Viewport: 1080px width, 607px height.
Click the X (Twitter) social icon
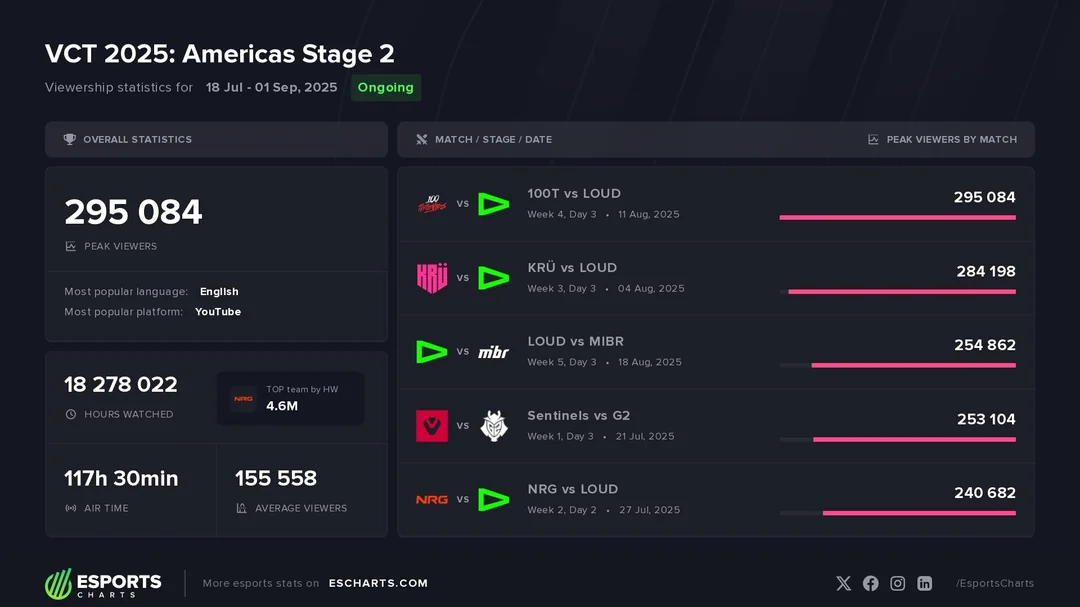pyautogui.click(x=843, y=583)
